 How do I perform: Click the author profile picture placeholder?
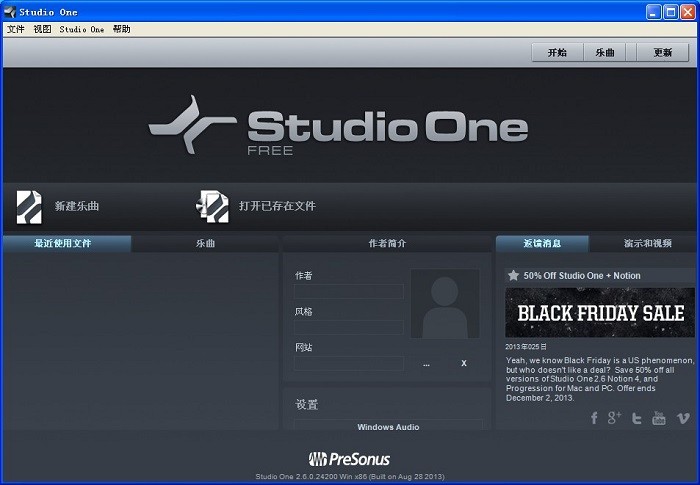pos(445,303)
